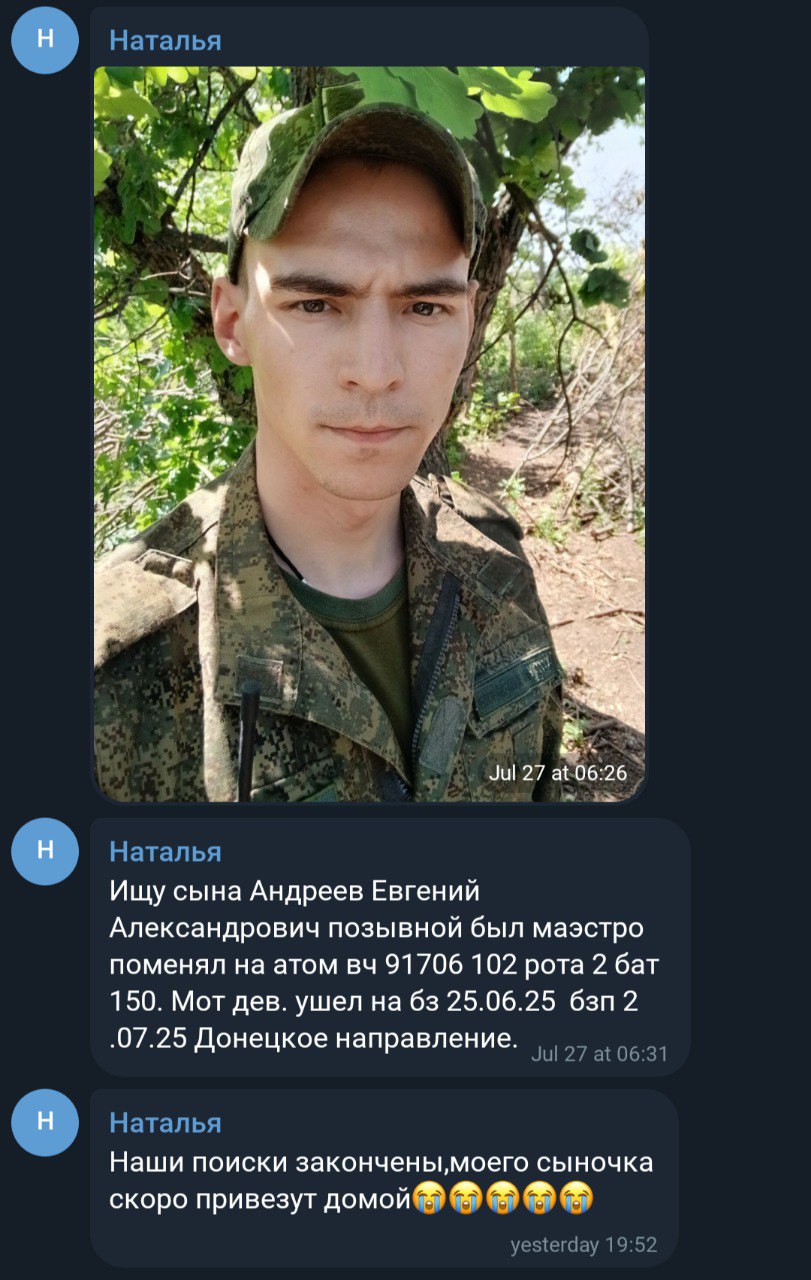Tap the avatar beside the 'Наши поиски закончены' message
The width and height of the screenshot is (811, 1280).
(x=45, y=1122)
